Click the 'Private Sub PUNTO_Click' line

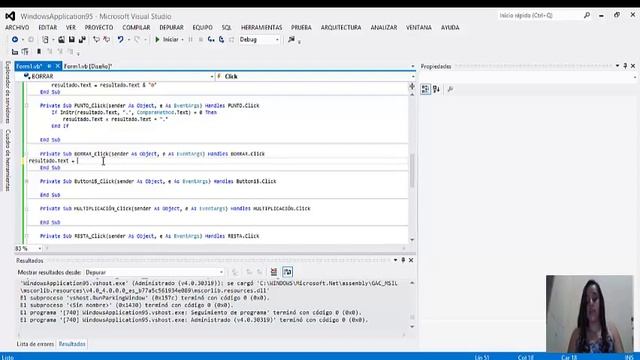pos(149,106)
